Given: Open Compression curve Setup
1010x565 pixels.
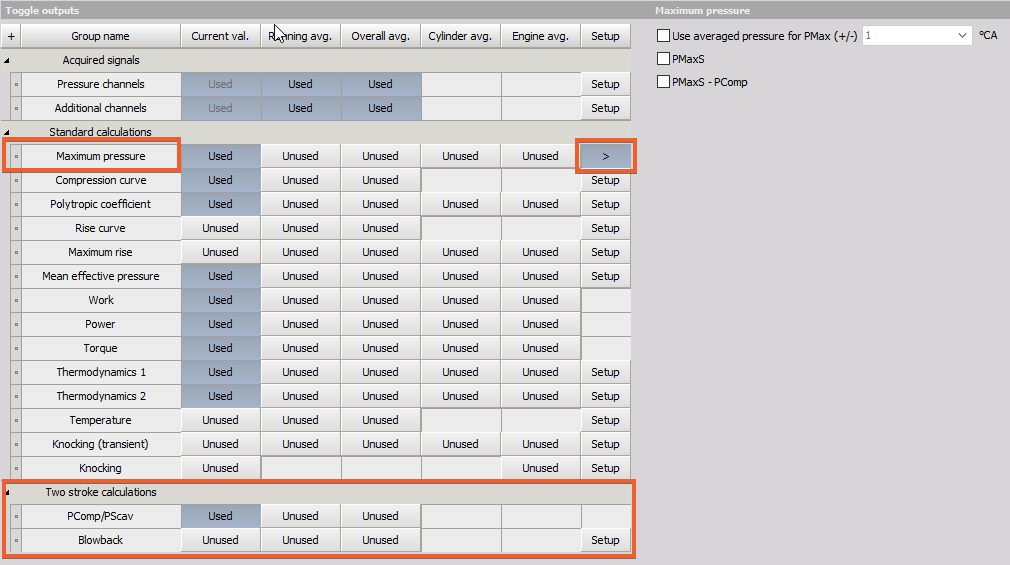Looking at the screenshot, I should 605,180.
